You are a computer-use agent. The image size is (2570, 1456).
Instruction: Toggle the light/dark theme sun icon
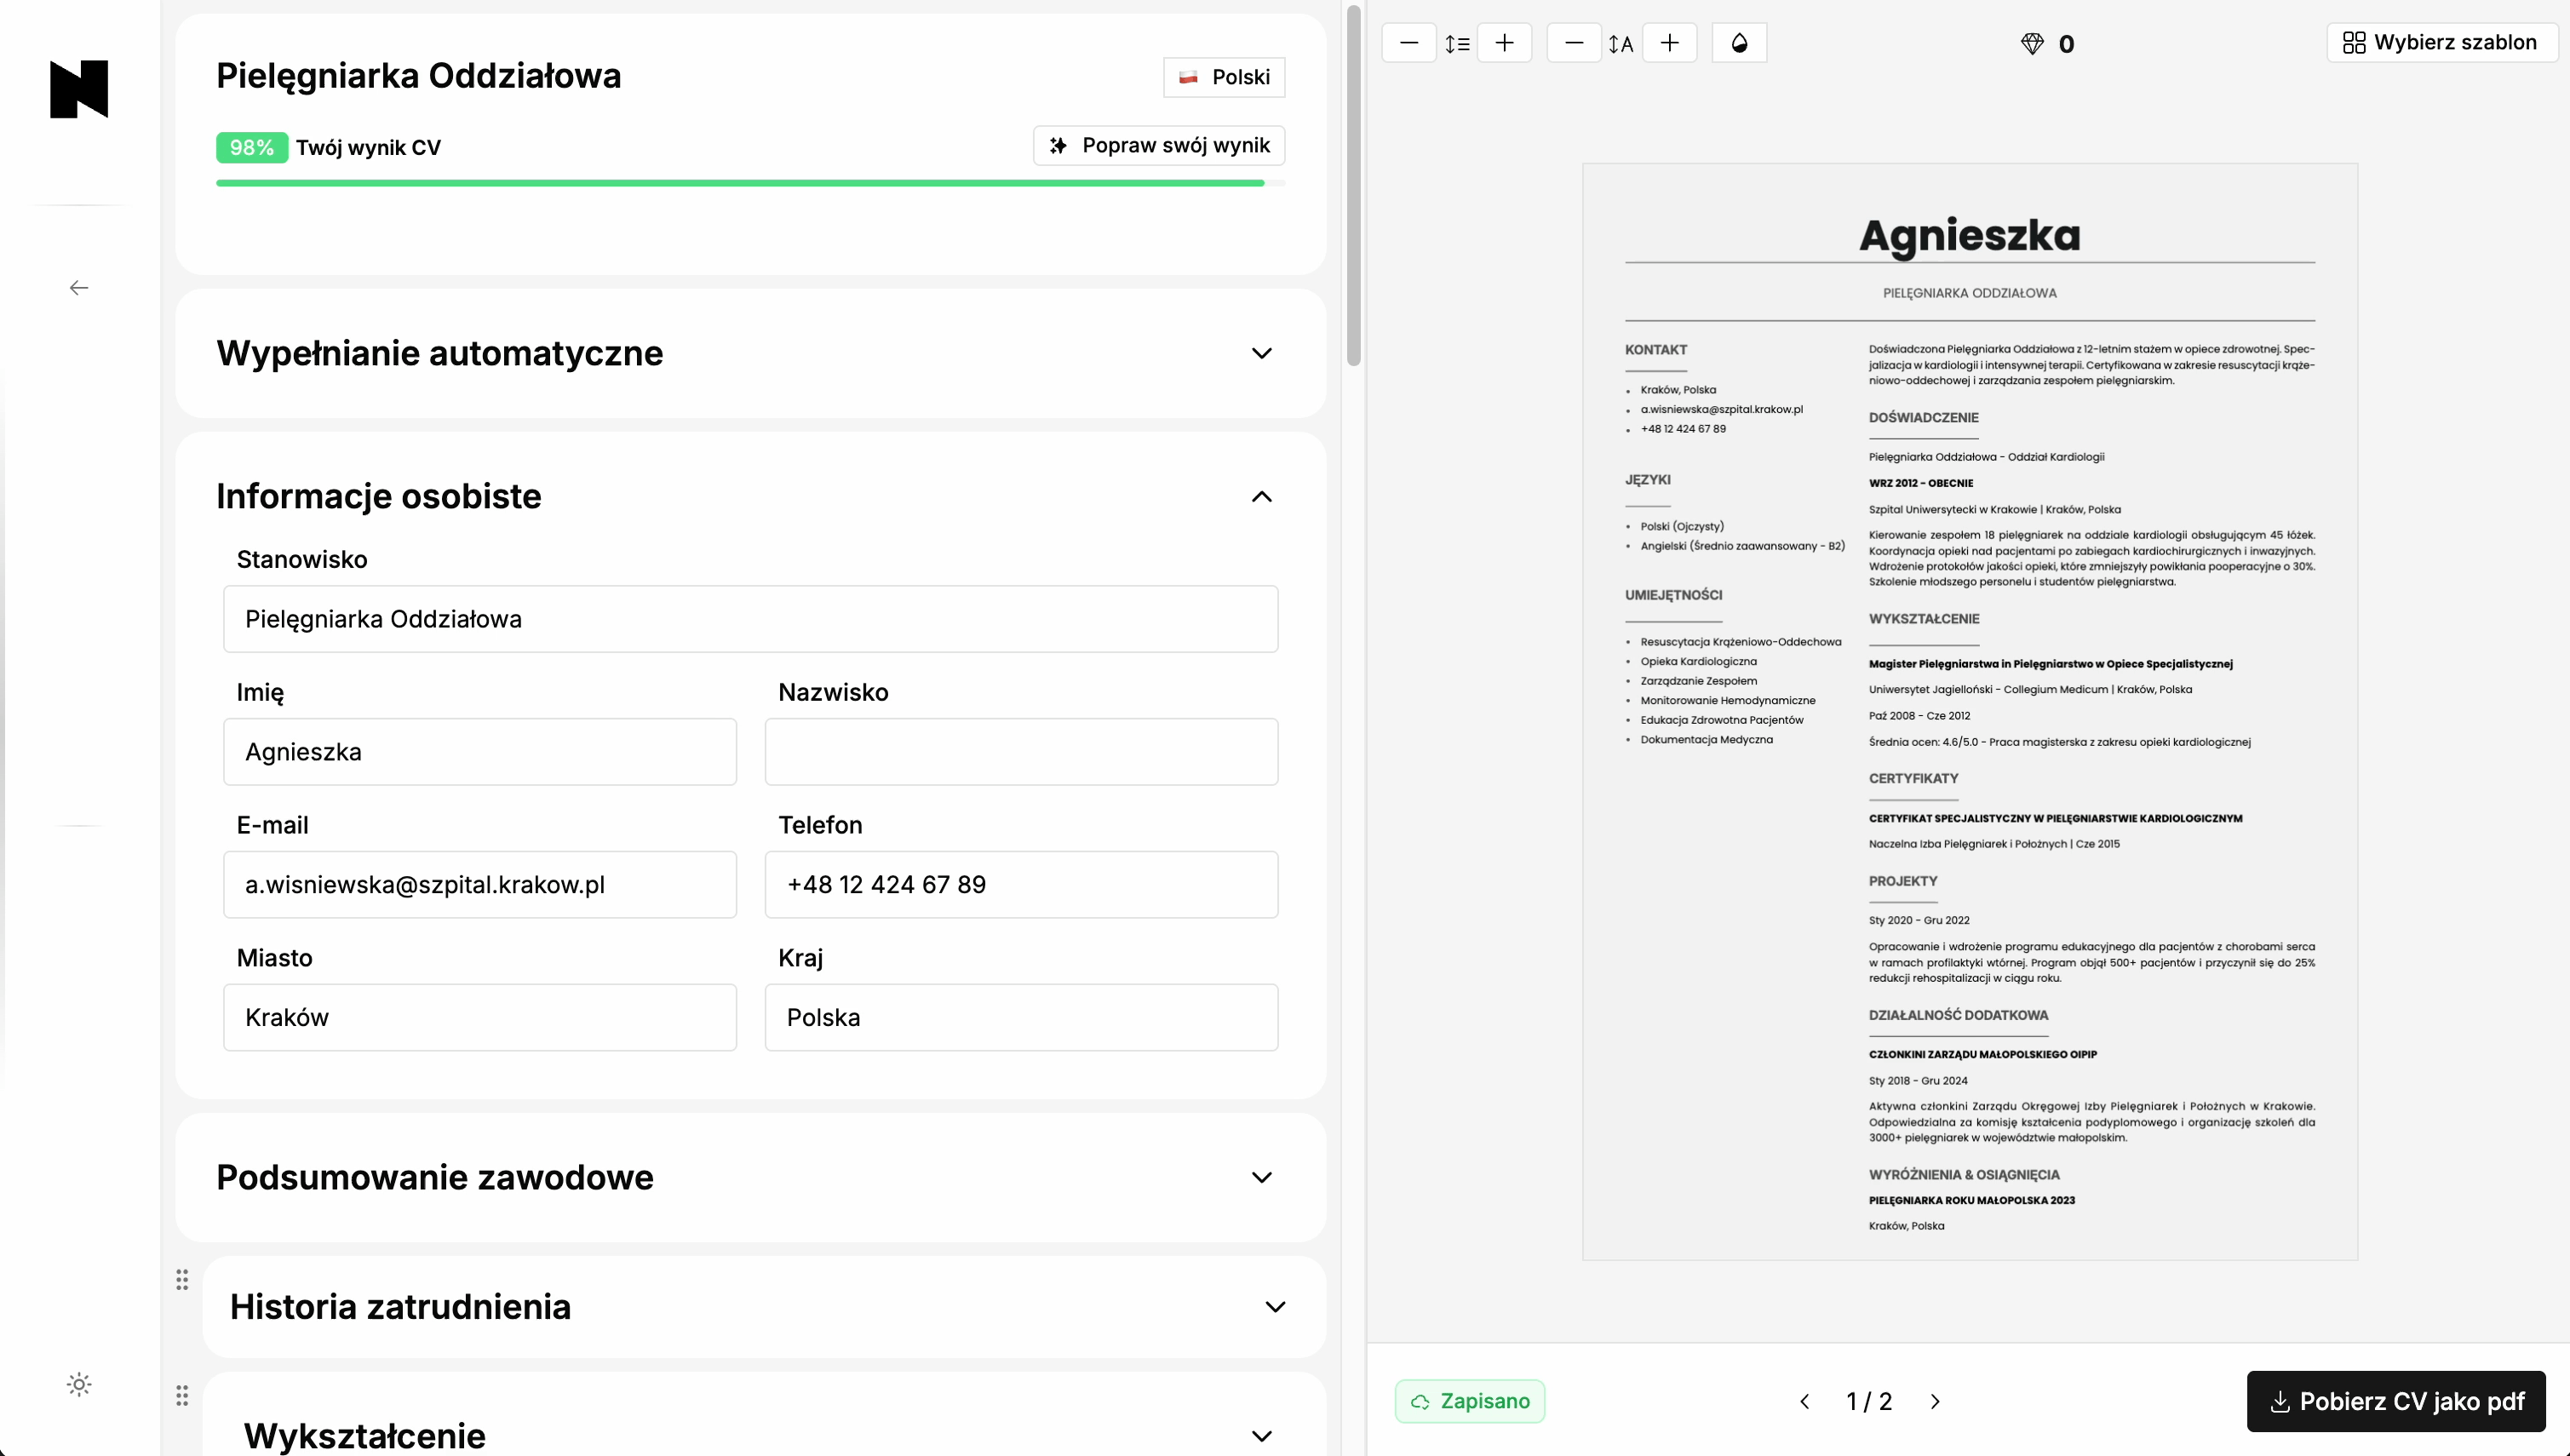pos(79,1384)
